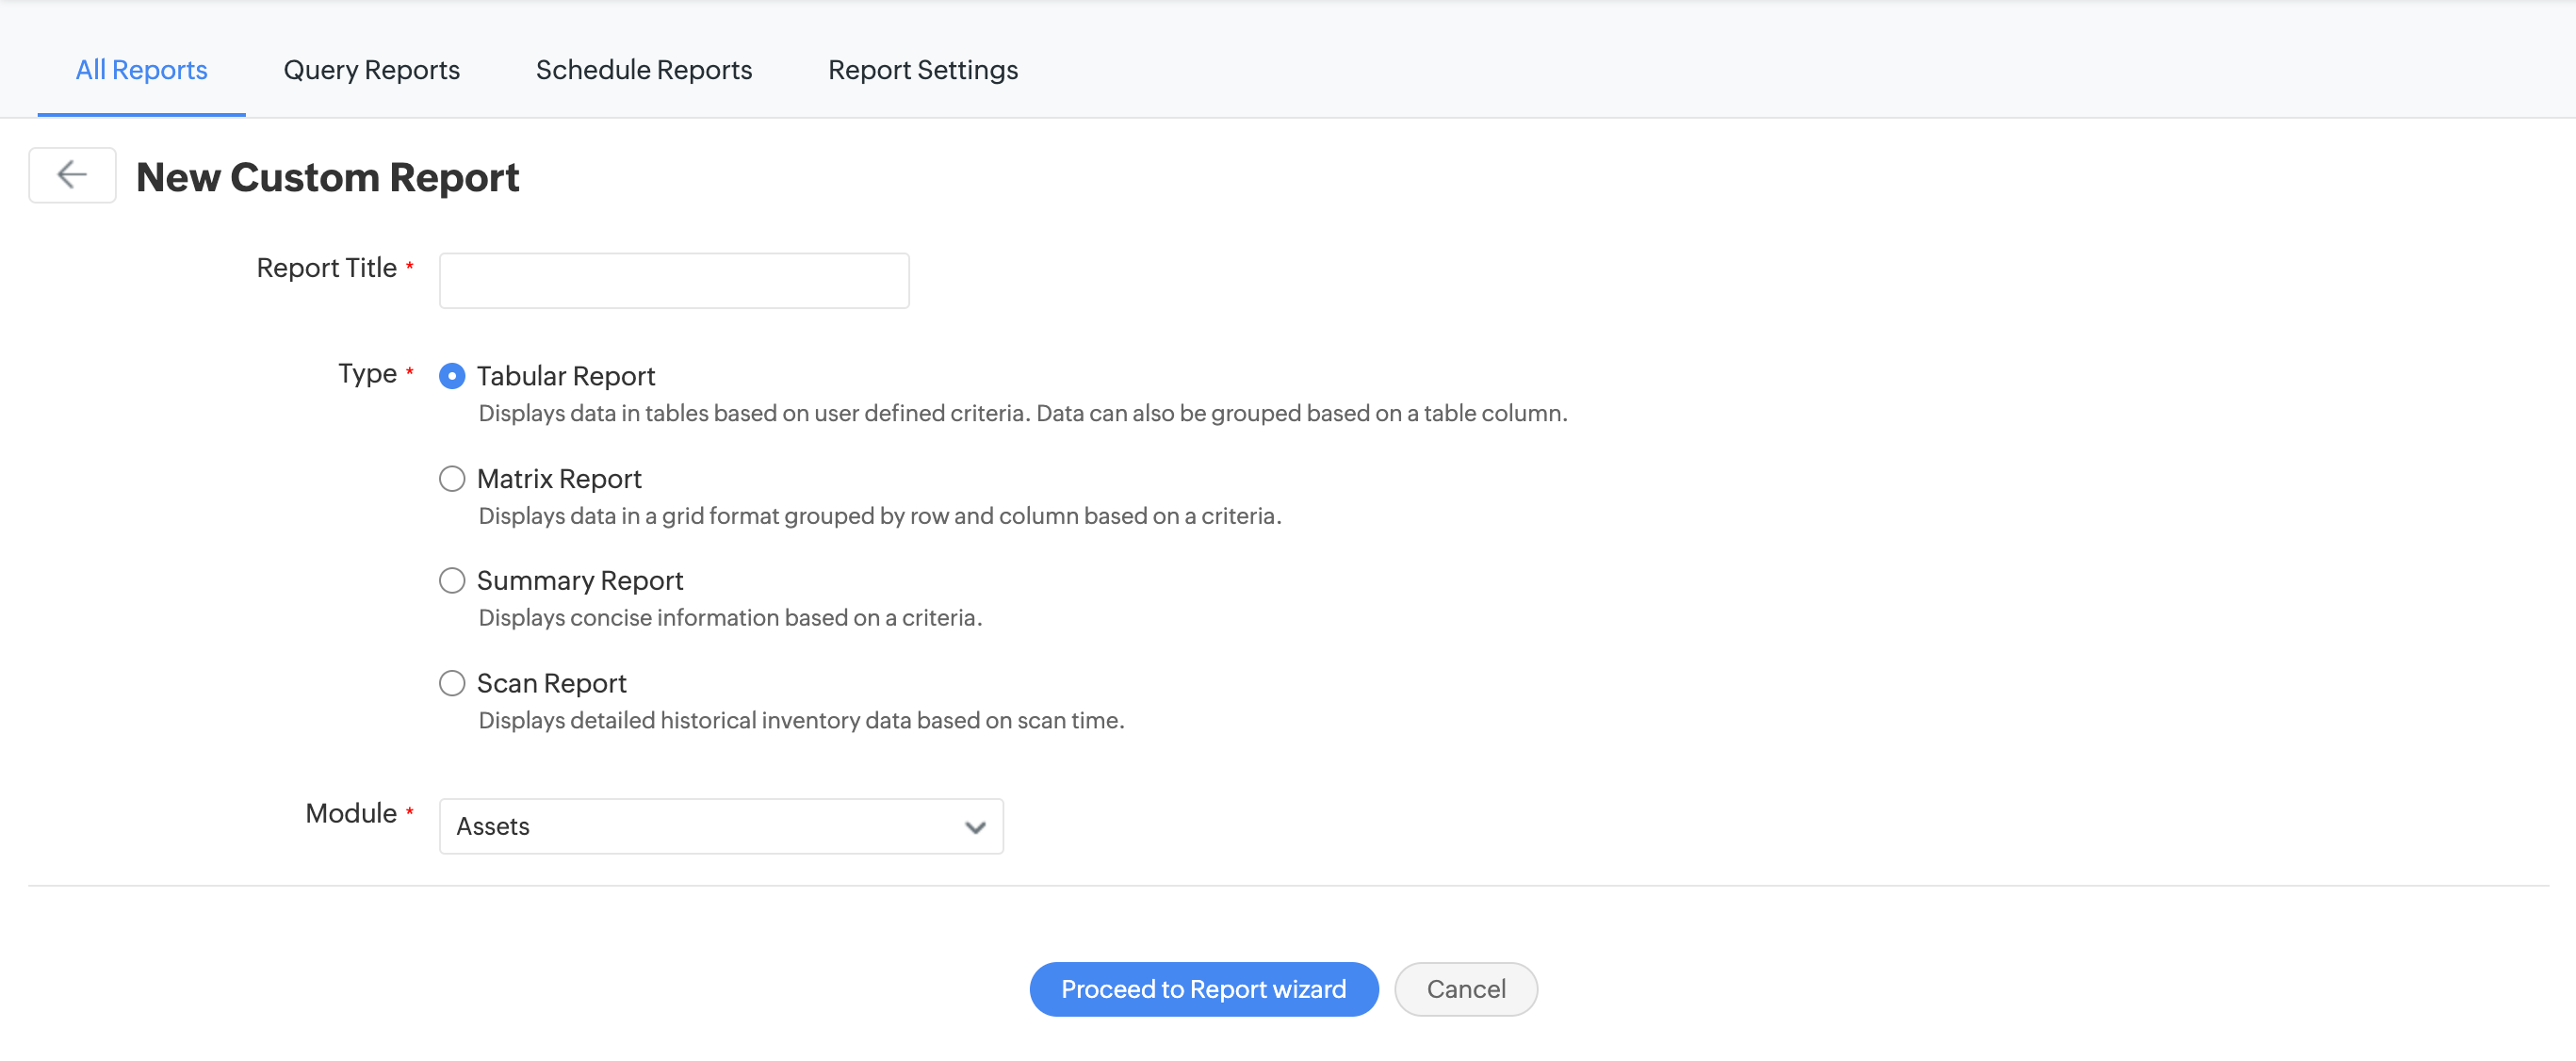This screenshot has width=2576, height=1061.
Task: Click the Summary Report label text
Action: point(579,581)
